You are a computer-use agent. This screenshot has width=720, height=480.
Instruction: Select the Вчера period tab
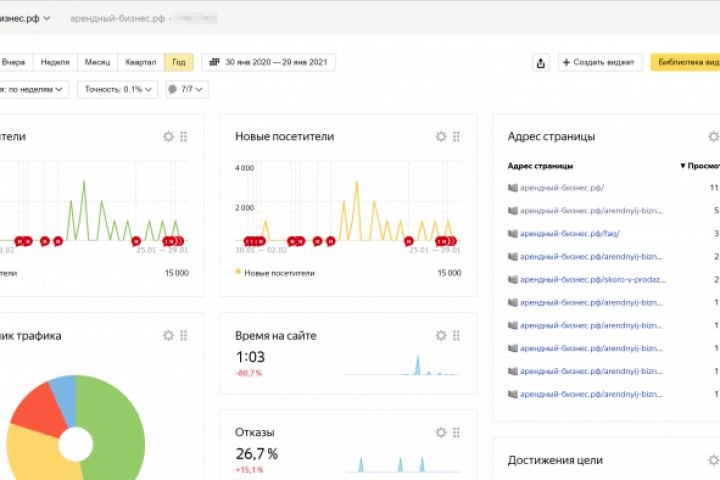(13, 62)
